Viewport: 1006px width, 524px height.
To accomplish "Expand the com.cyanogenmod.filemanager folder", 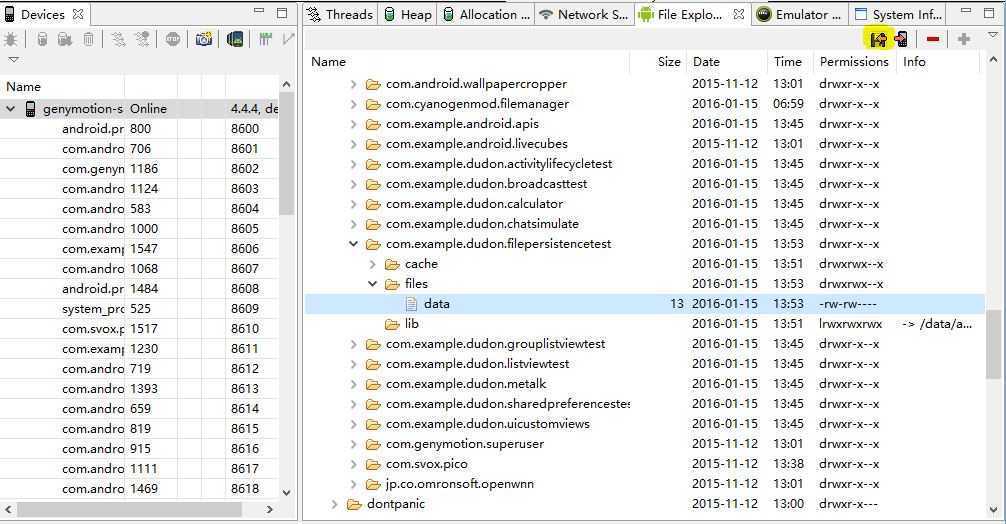I will [x=353, y=104].
